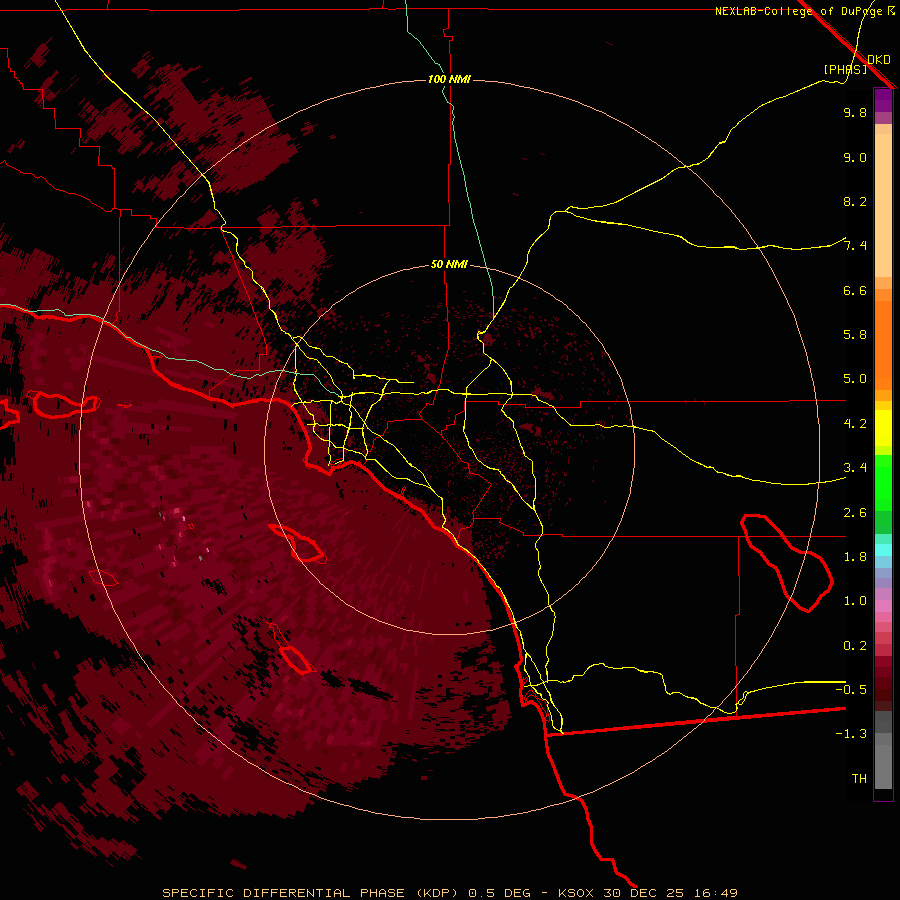Select the 6.6 scale value
Viewport: 900px width, 900px height.
pos(855,290)
